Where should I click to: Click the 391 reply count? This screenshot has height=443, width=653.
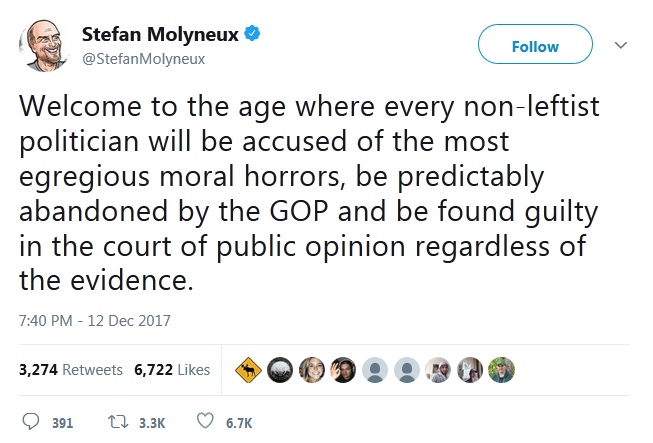point(62,423)
